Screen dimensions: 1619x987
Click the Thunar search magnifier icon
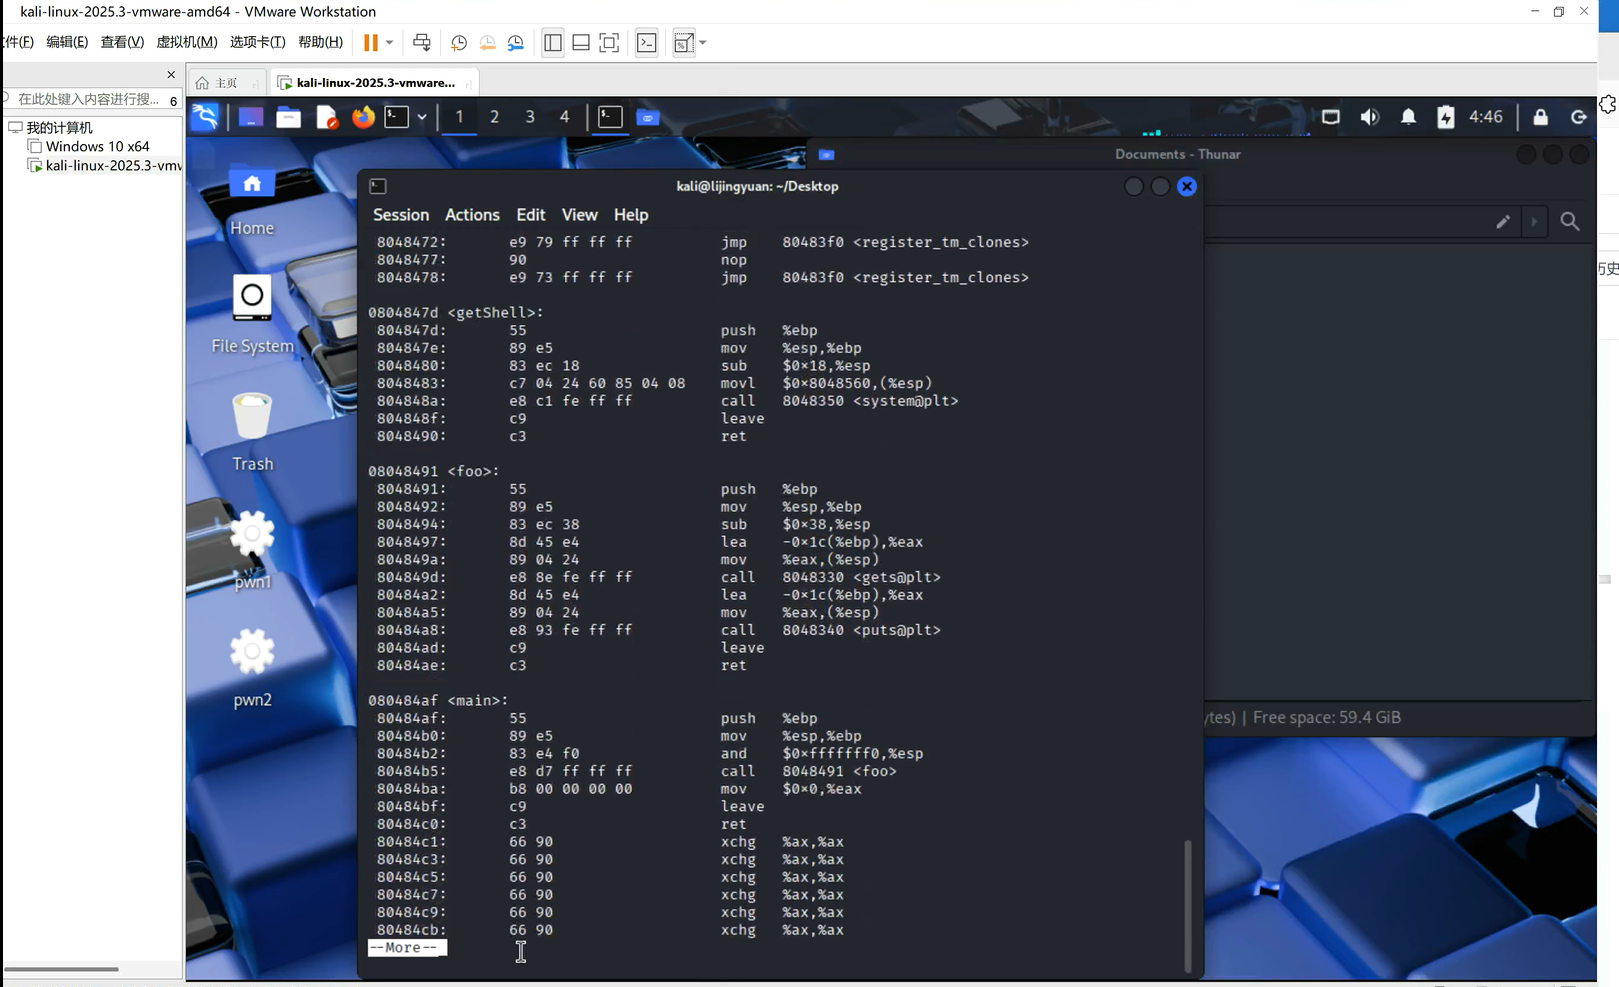(1570, 222)
